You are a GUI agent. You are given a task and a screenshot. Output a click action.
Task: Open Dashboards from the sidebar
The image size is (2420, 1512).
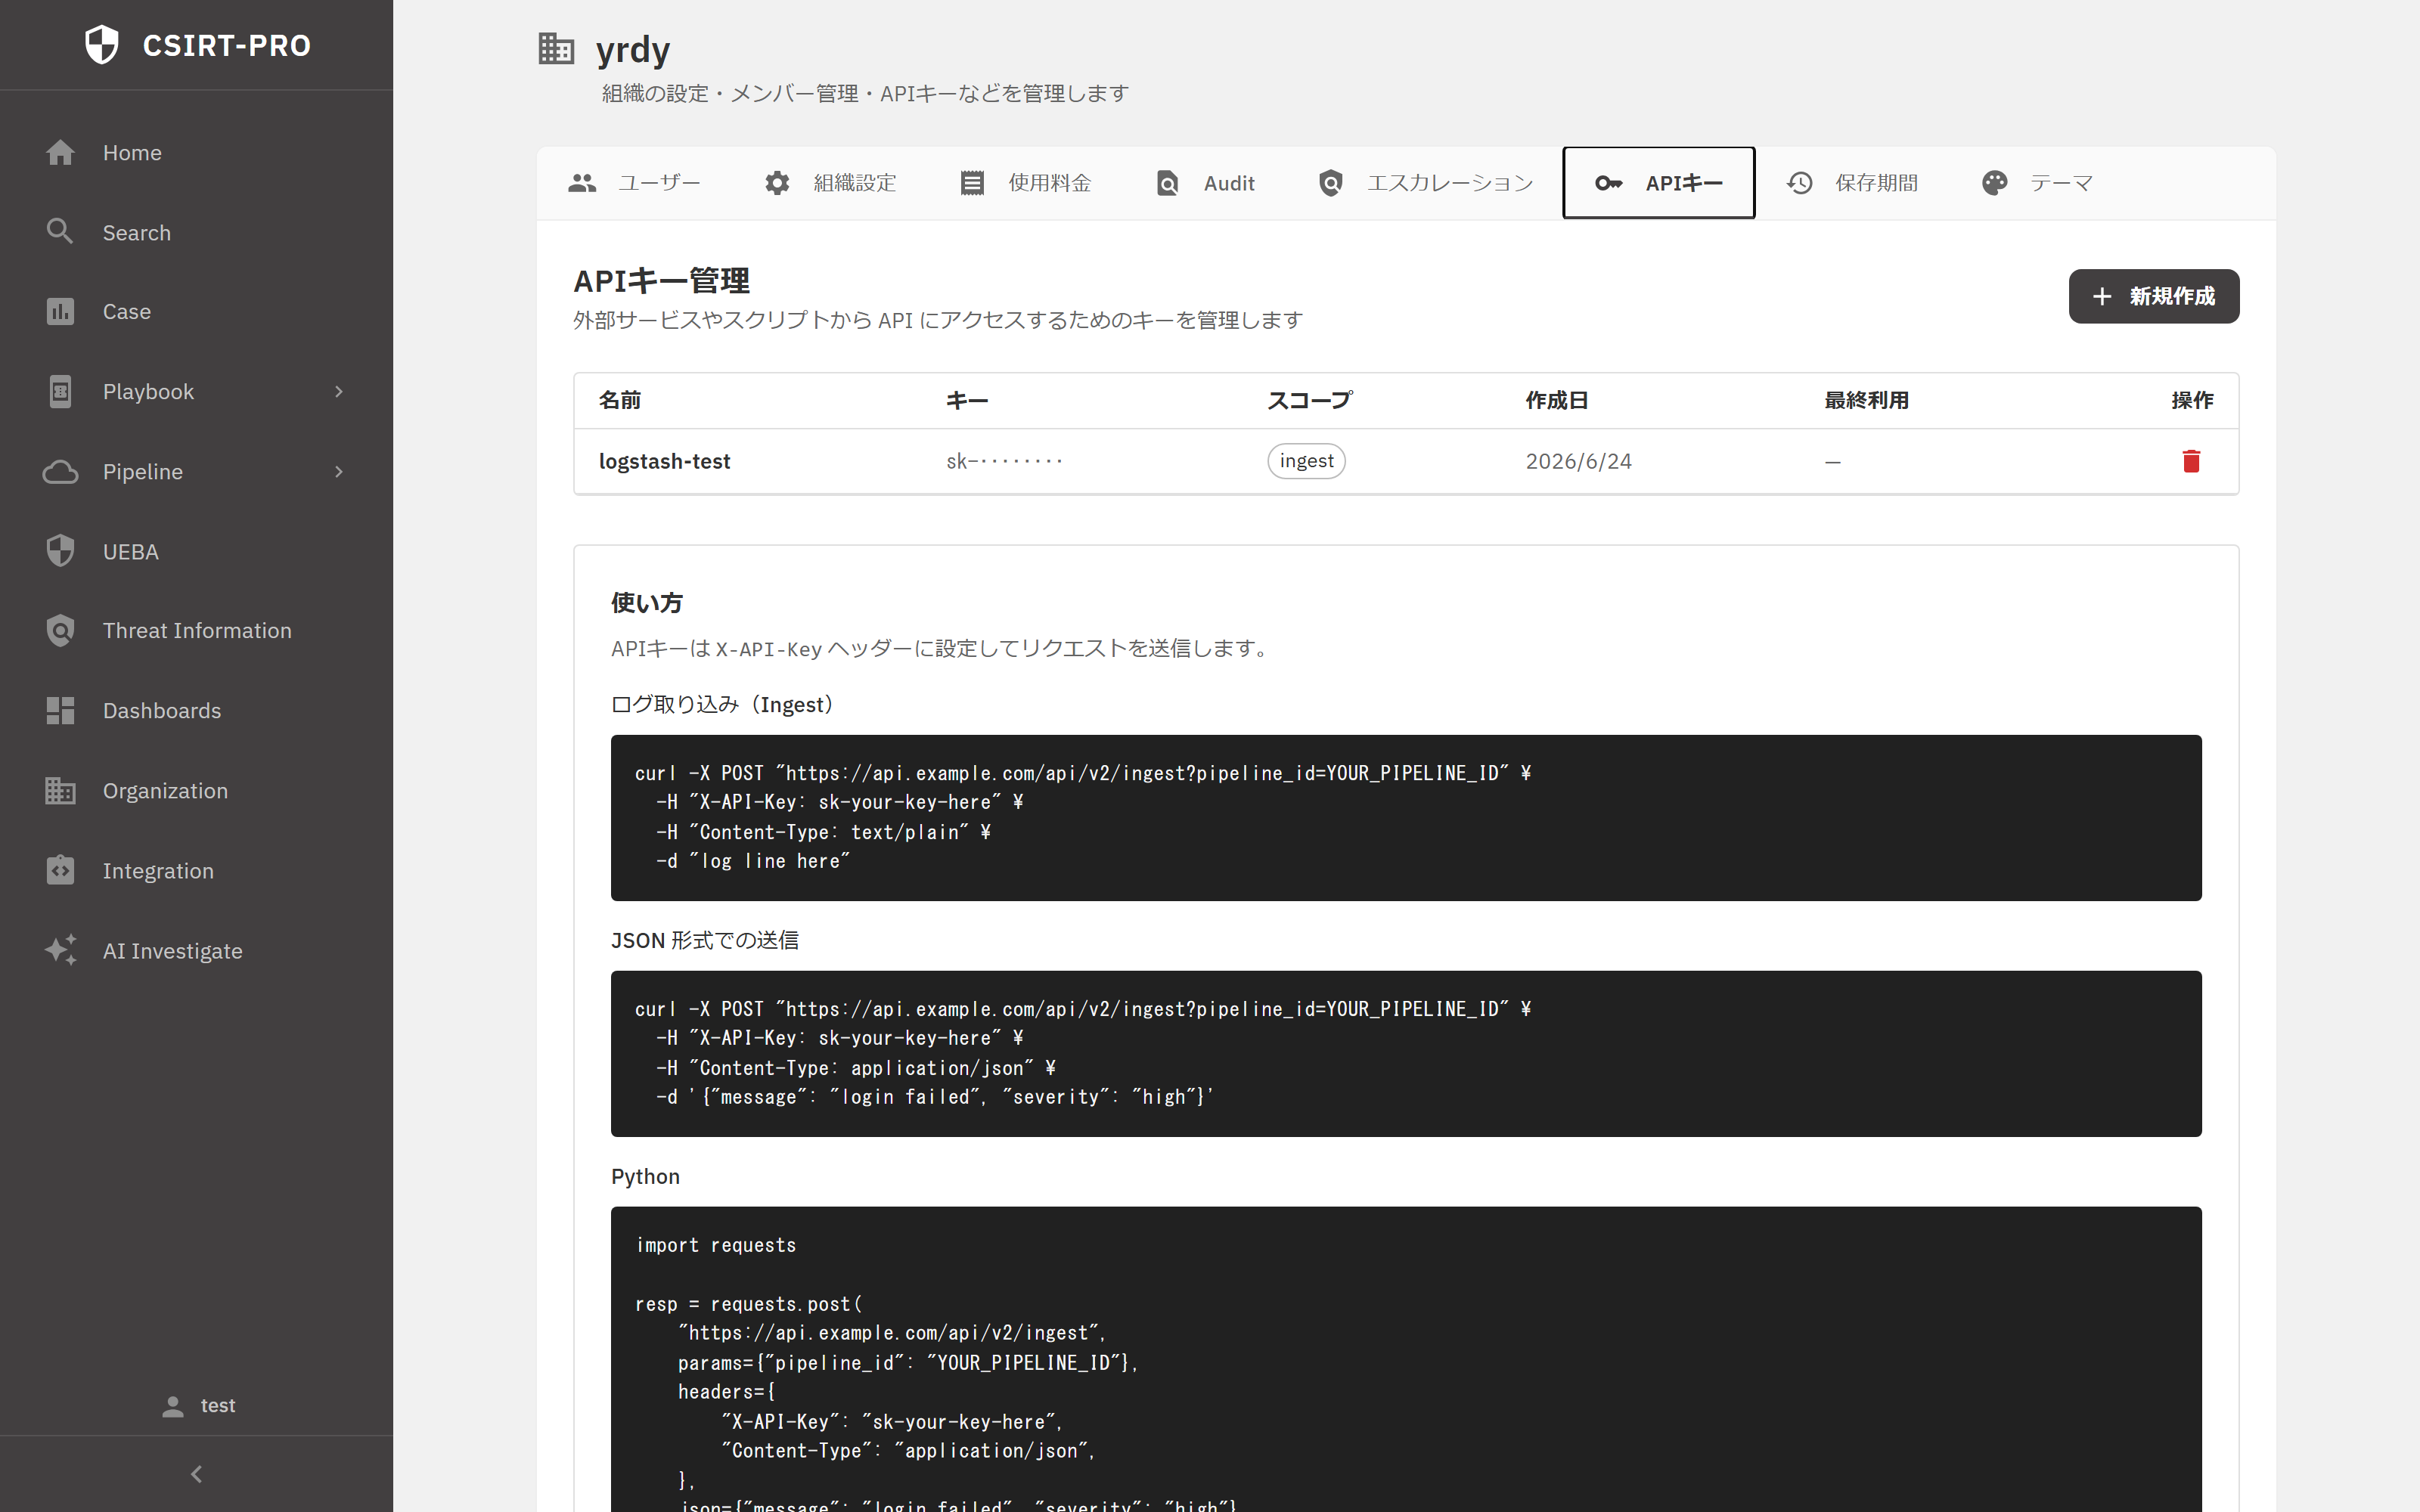(196, 710)
